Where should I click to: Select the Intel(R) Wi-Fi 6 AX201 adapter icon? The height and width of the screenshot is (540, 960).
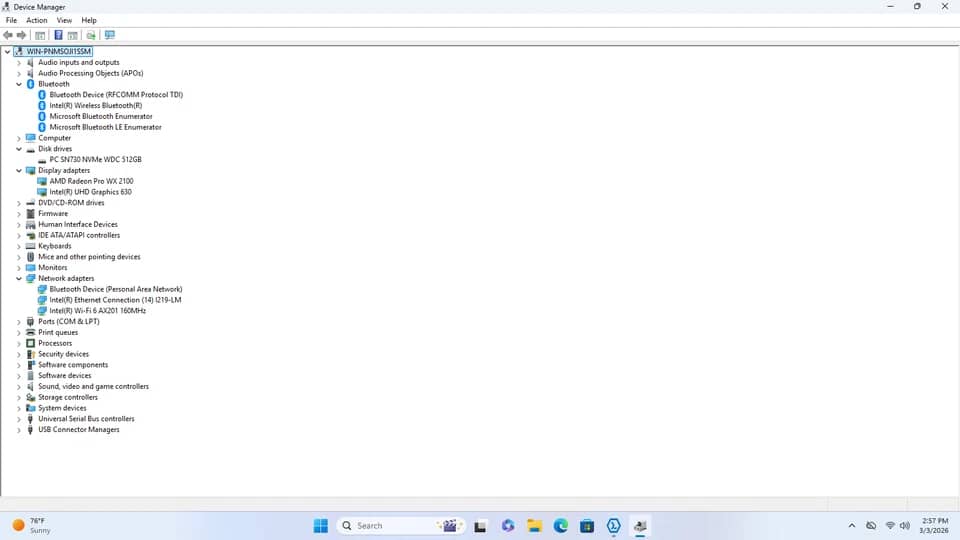[42, 311]
